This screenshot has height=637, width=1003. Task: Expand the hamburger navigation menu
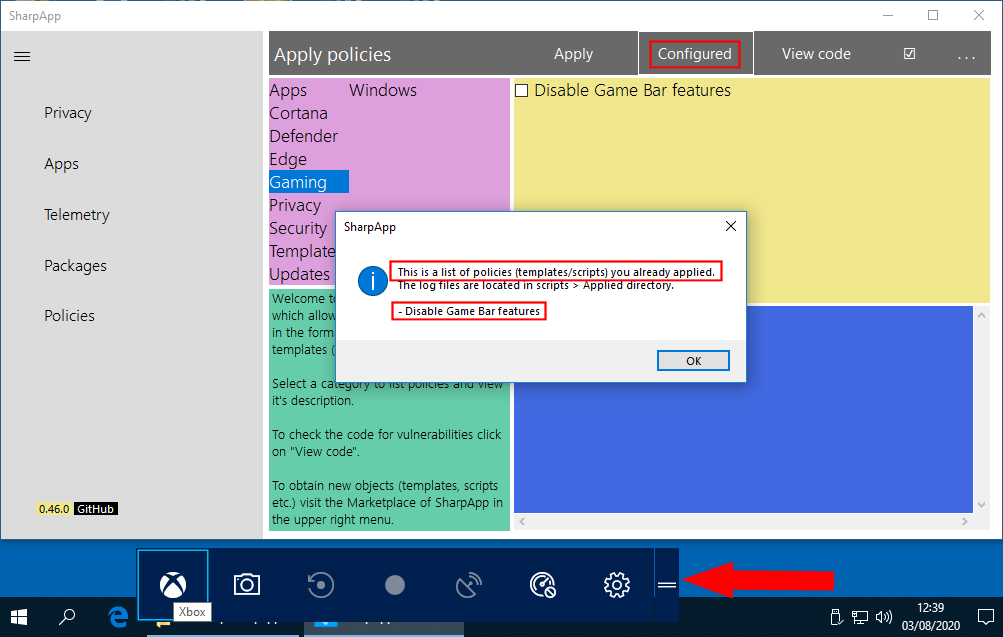[22, 57]
